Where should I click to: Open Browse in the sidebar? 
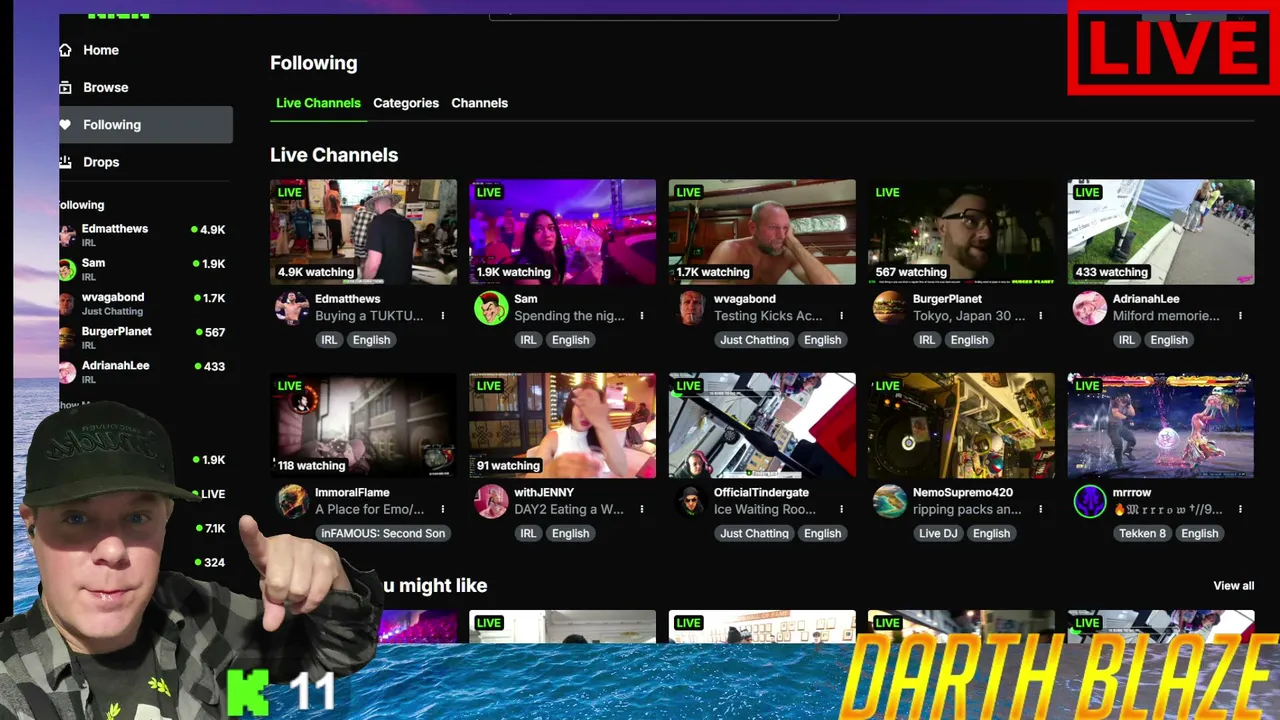(106, 87)
